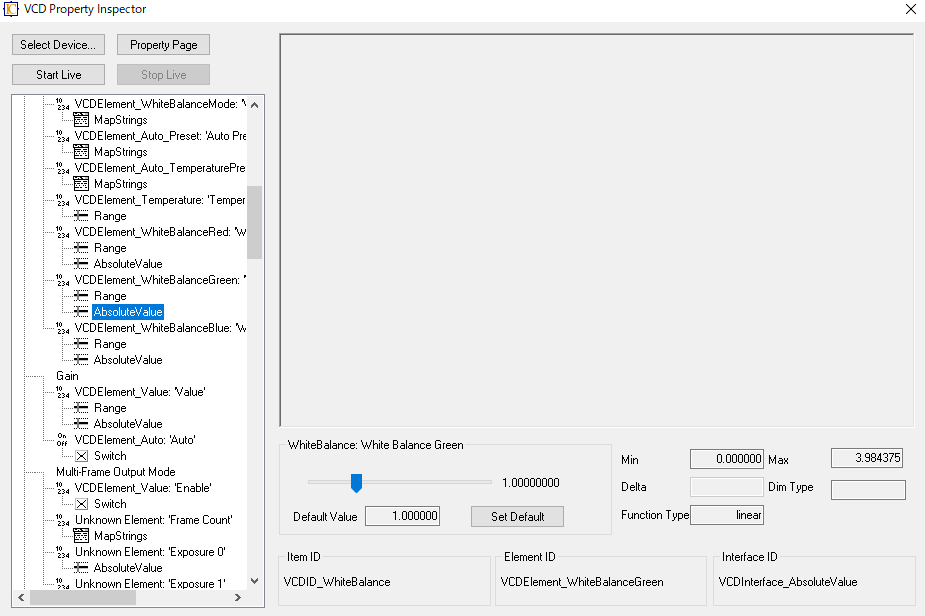925x616 pixels.
Task: Select the Switch item under VCDElement_Auto 'Auto'
Action: pos(110,456)
